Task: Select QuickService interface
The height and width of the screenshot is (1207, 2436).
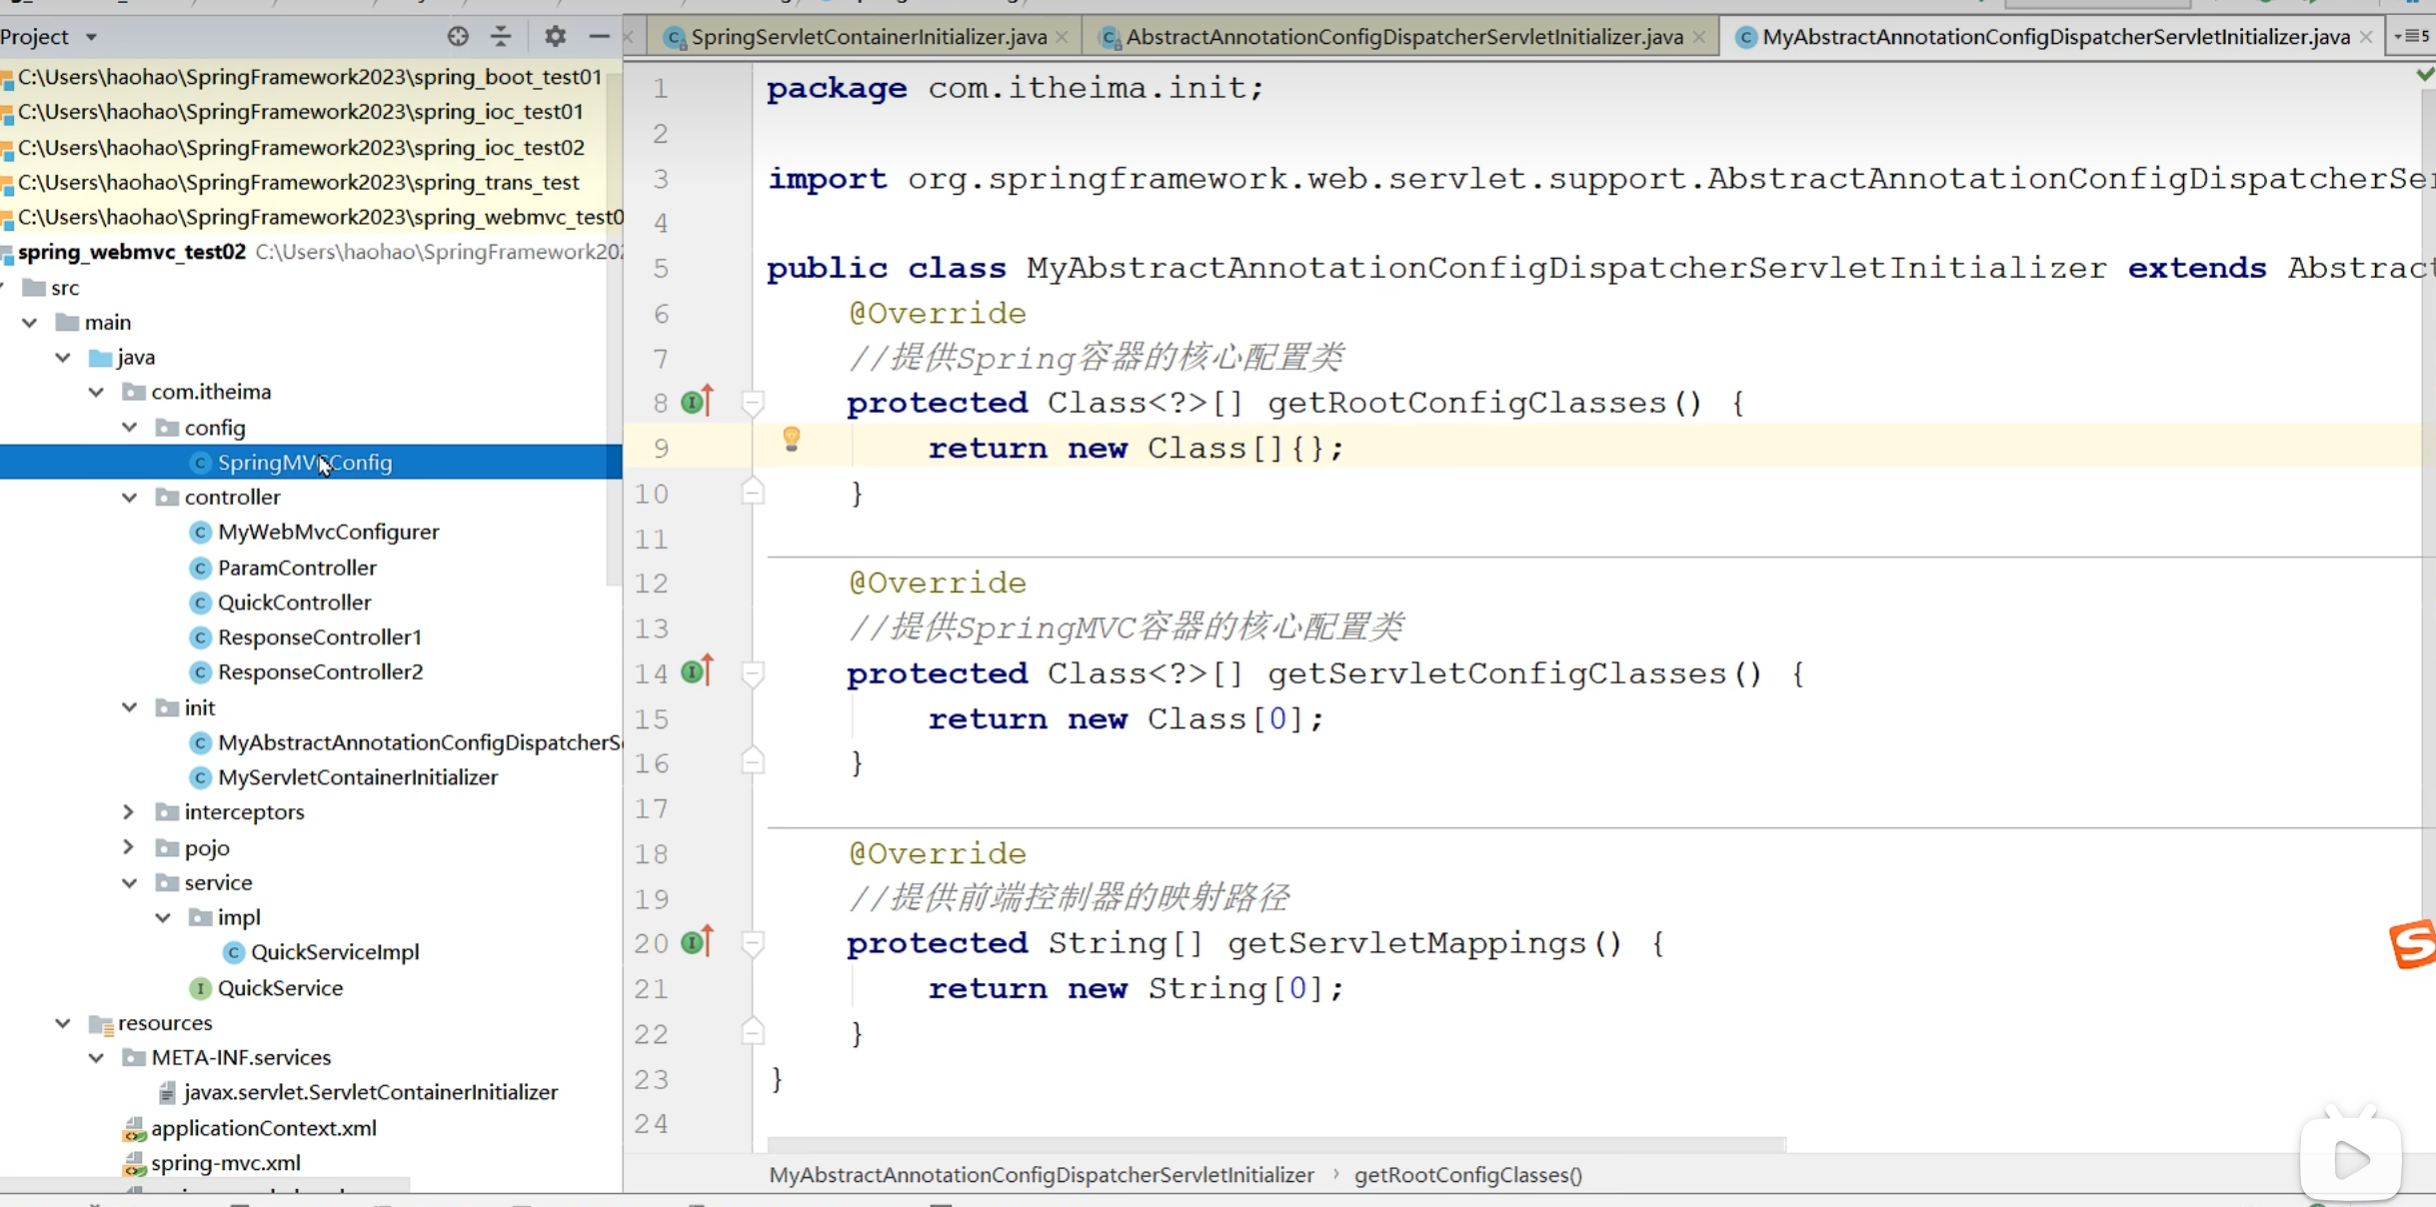Action: [280, 988]
